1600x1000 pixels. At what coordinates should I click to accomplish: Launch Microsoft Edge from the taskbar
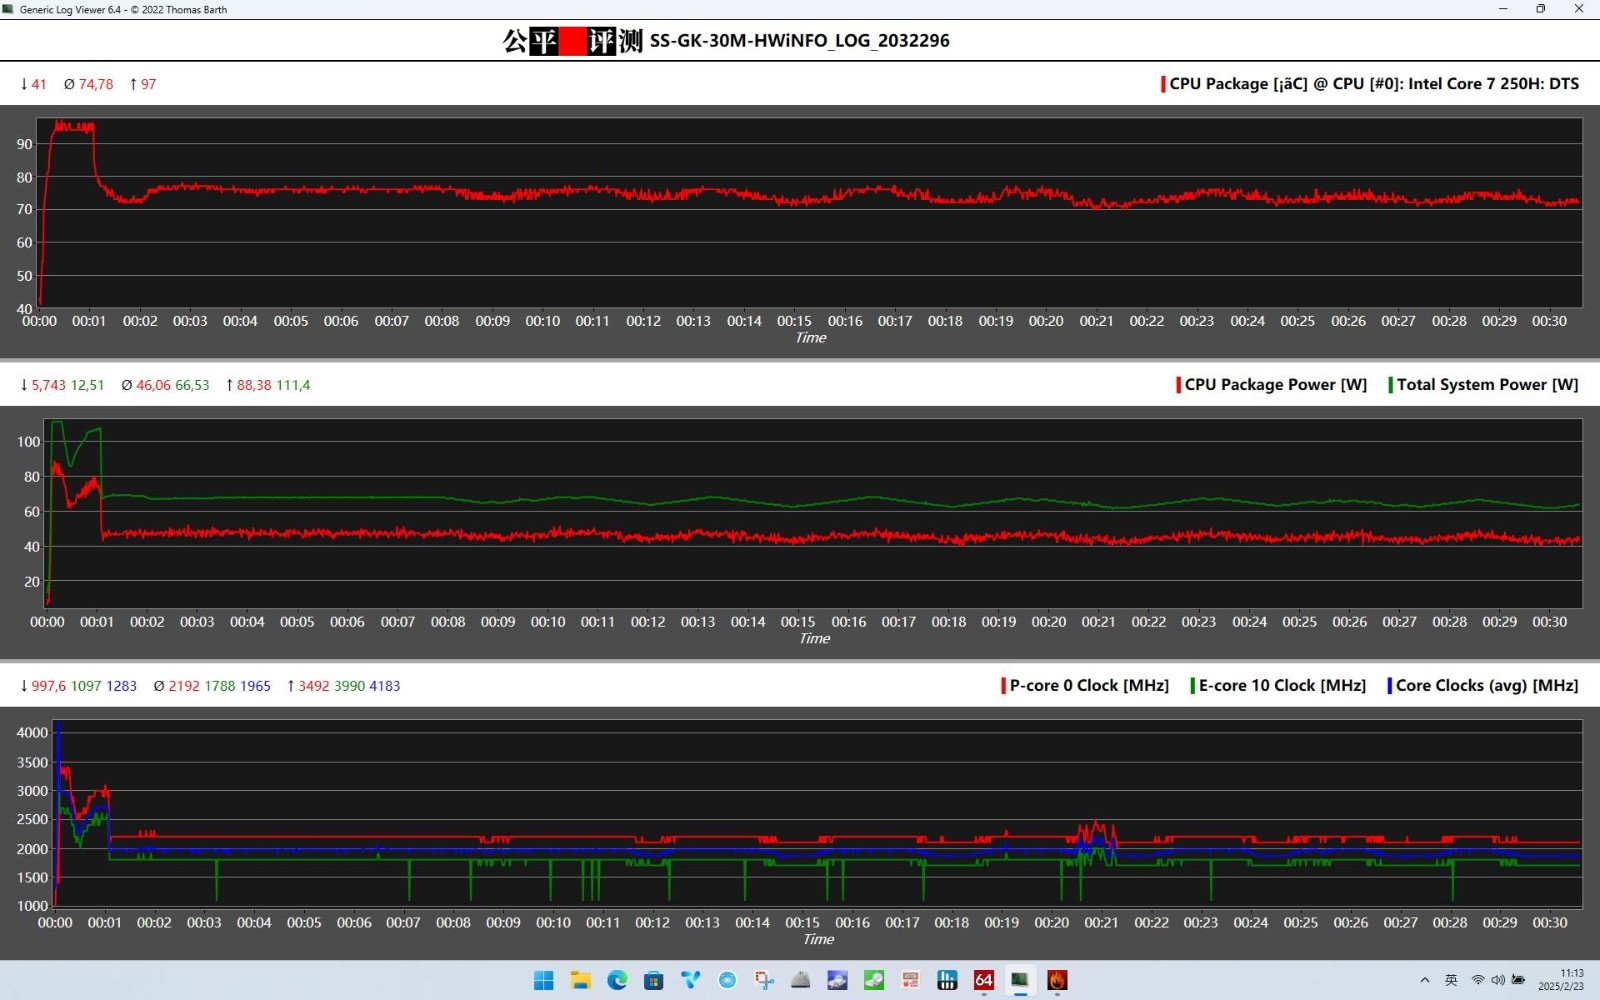coord(617,980)
